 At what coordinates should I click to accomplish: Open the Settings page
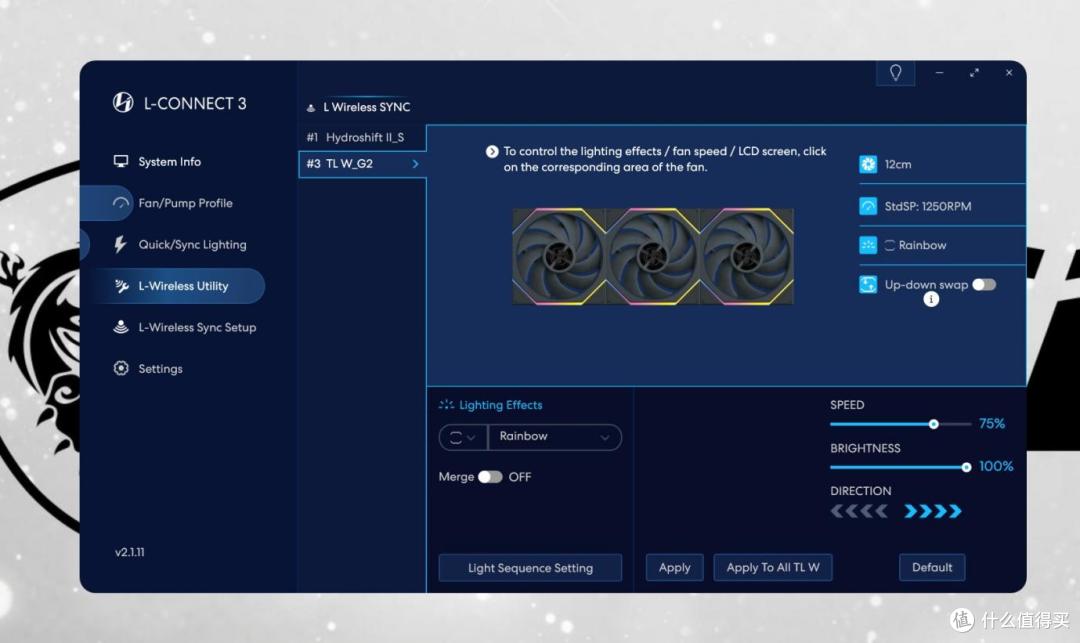160,368
